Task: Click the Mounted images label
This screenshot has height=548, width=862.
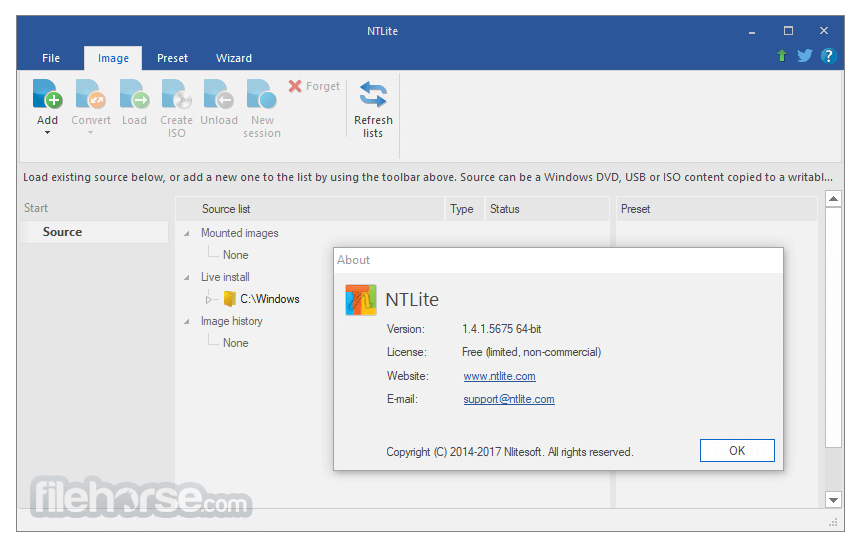Action: (x=240, y=233)
